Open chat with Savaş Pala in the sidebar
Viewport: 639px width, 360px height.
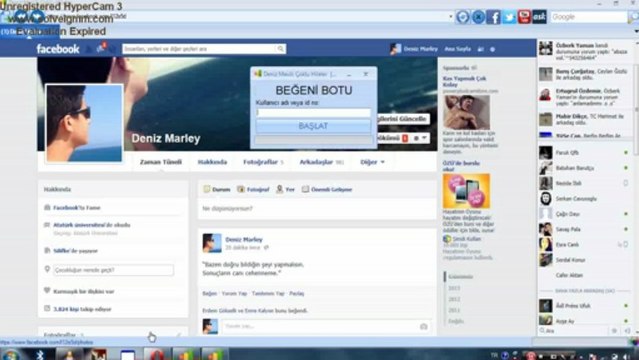(x=584, y=229)
